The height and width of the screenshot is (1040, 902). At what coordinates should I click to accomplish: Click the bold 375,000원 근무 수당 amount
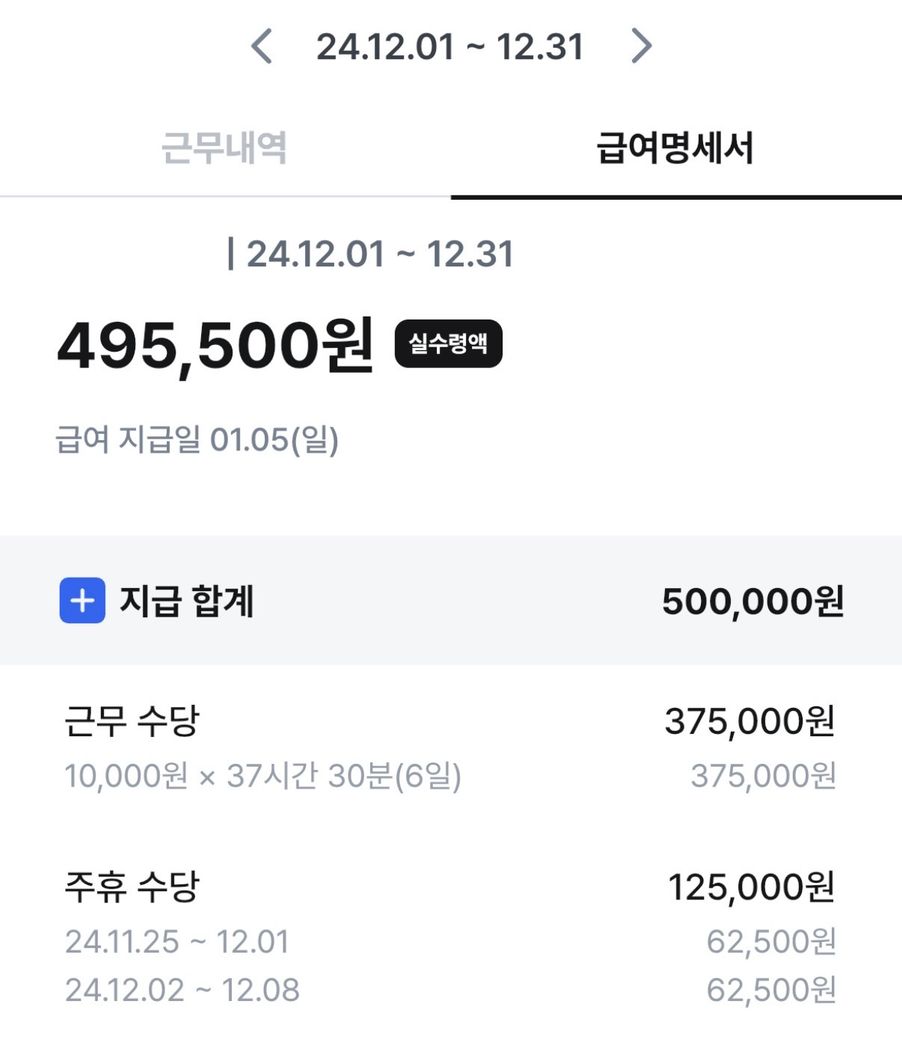(749, 721)
